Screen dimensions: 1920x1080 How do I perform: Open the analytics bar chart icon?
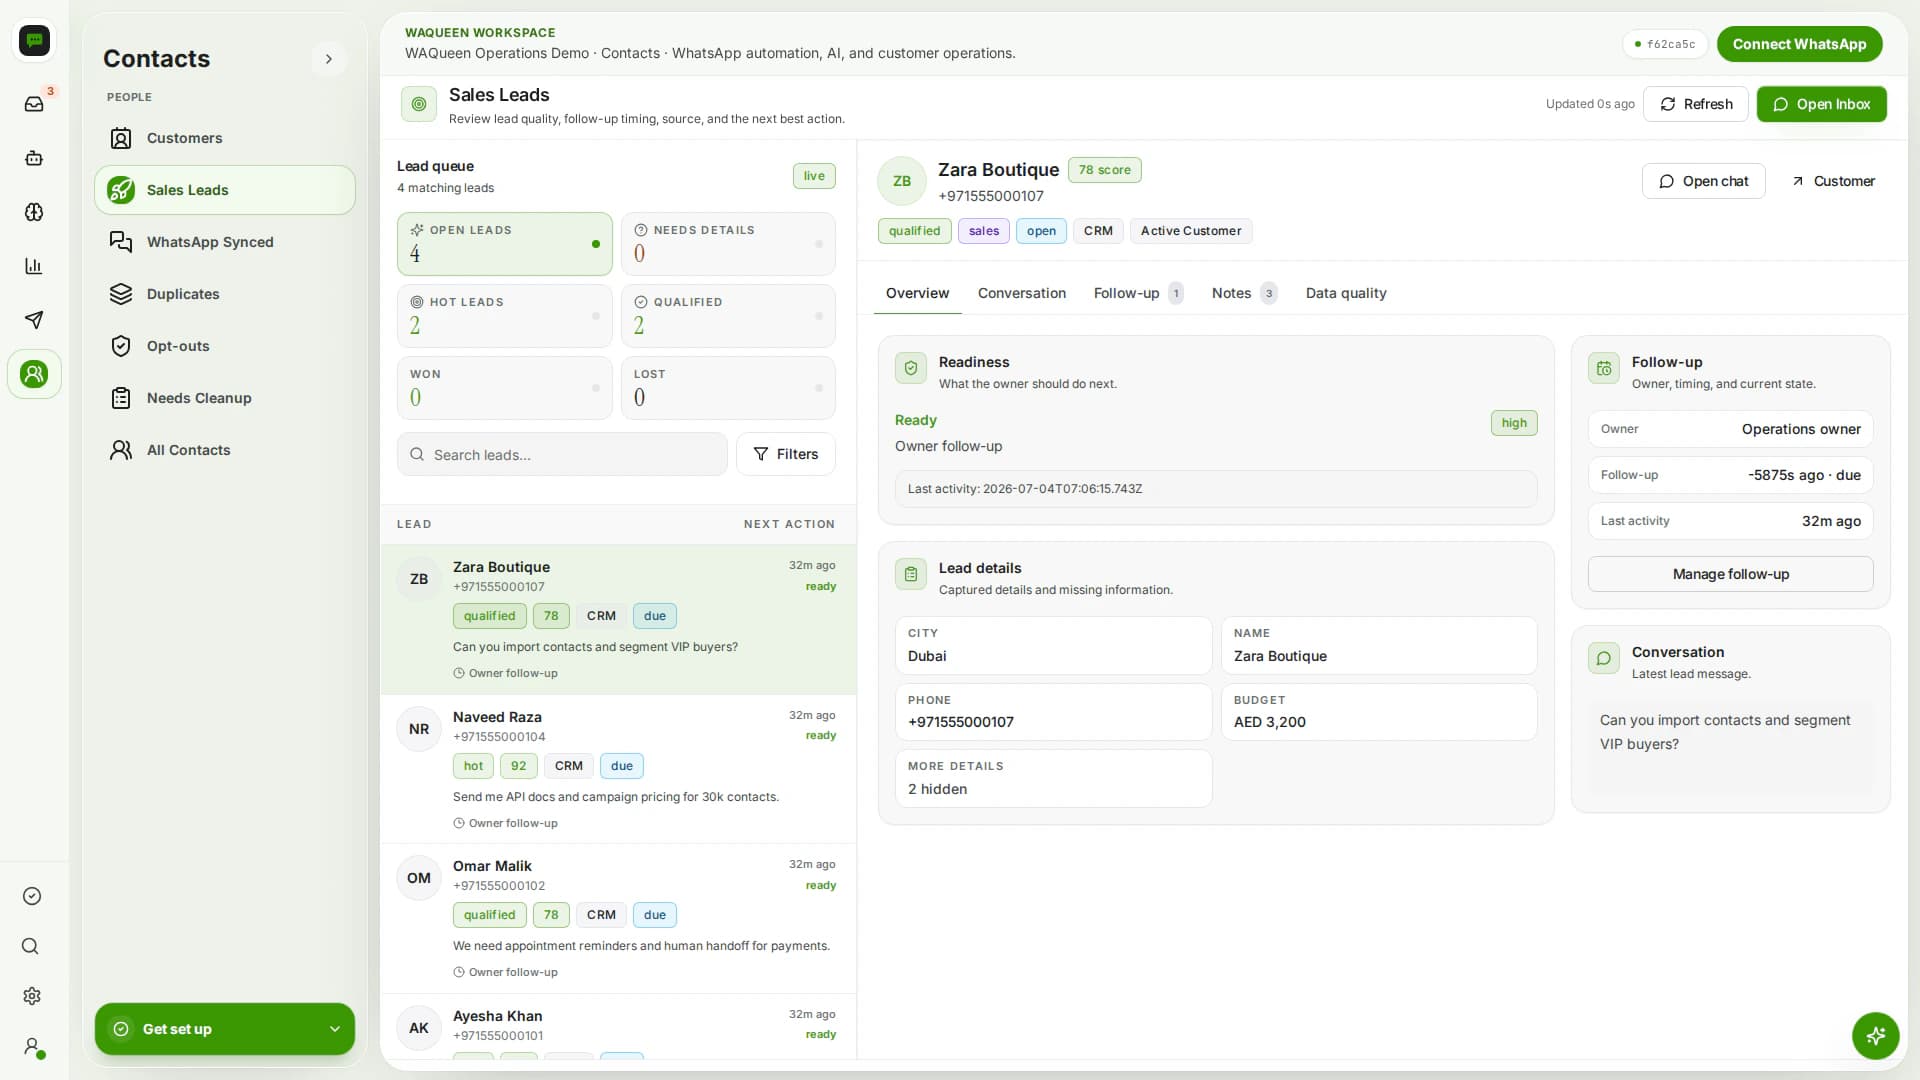34,266
